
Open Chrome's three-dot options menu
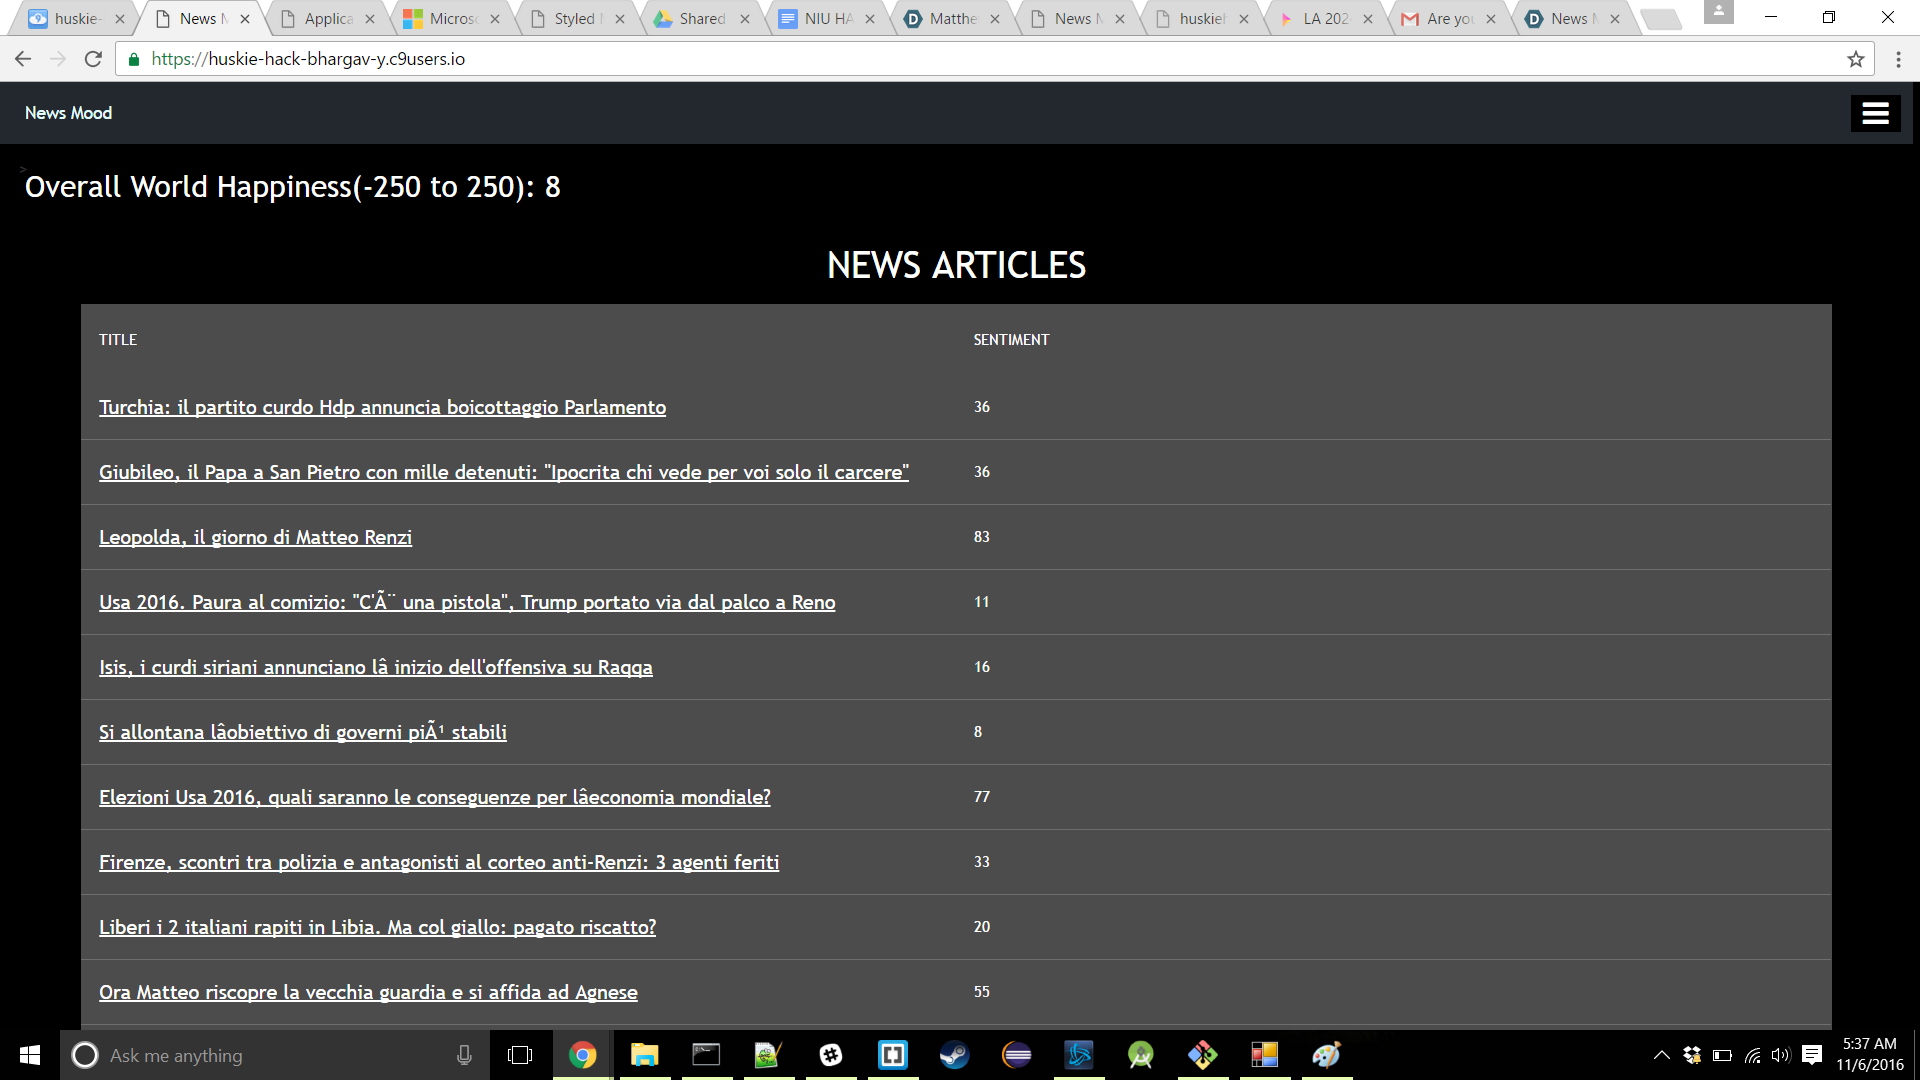click(x=1898, y=59)
